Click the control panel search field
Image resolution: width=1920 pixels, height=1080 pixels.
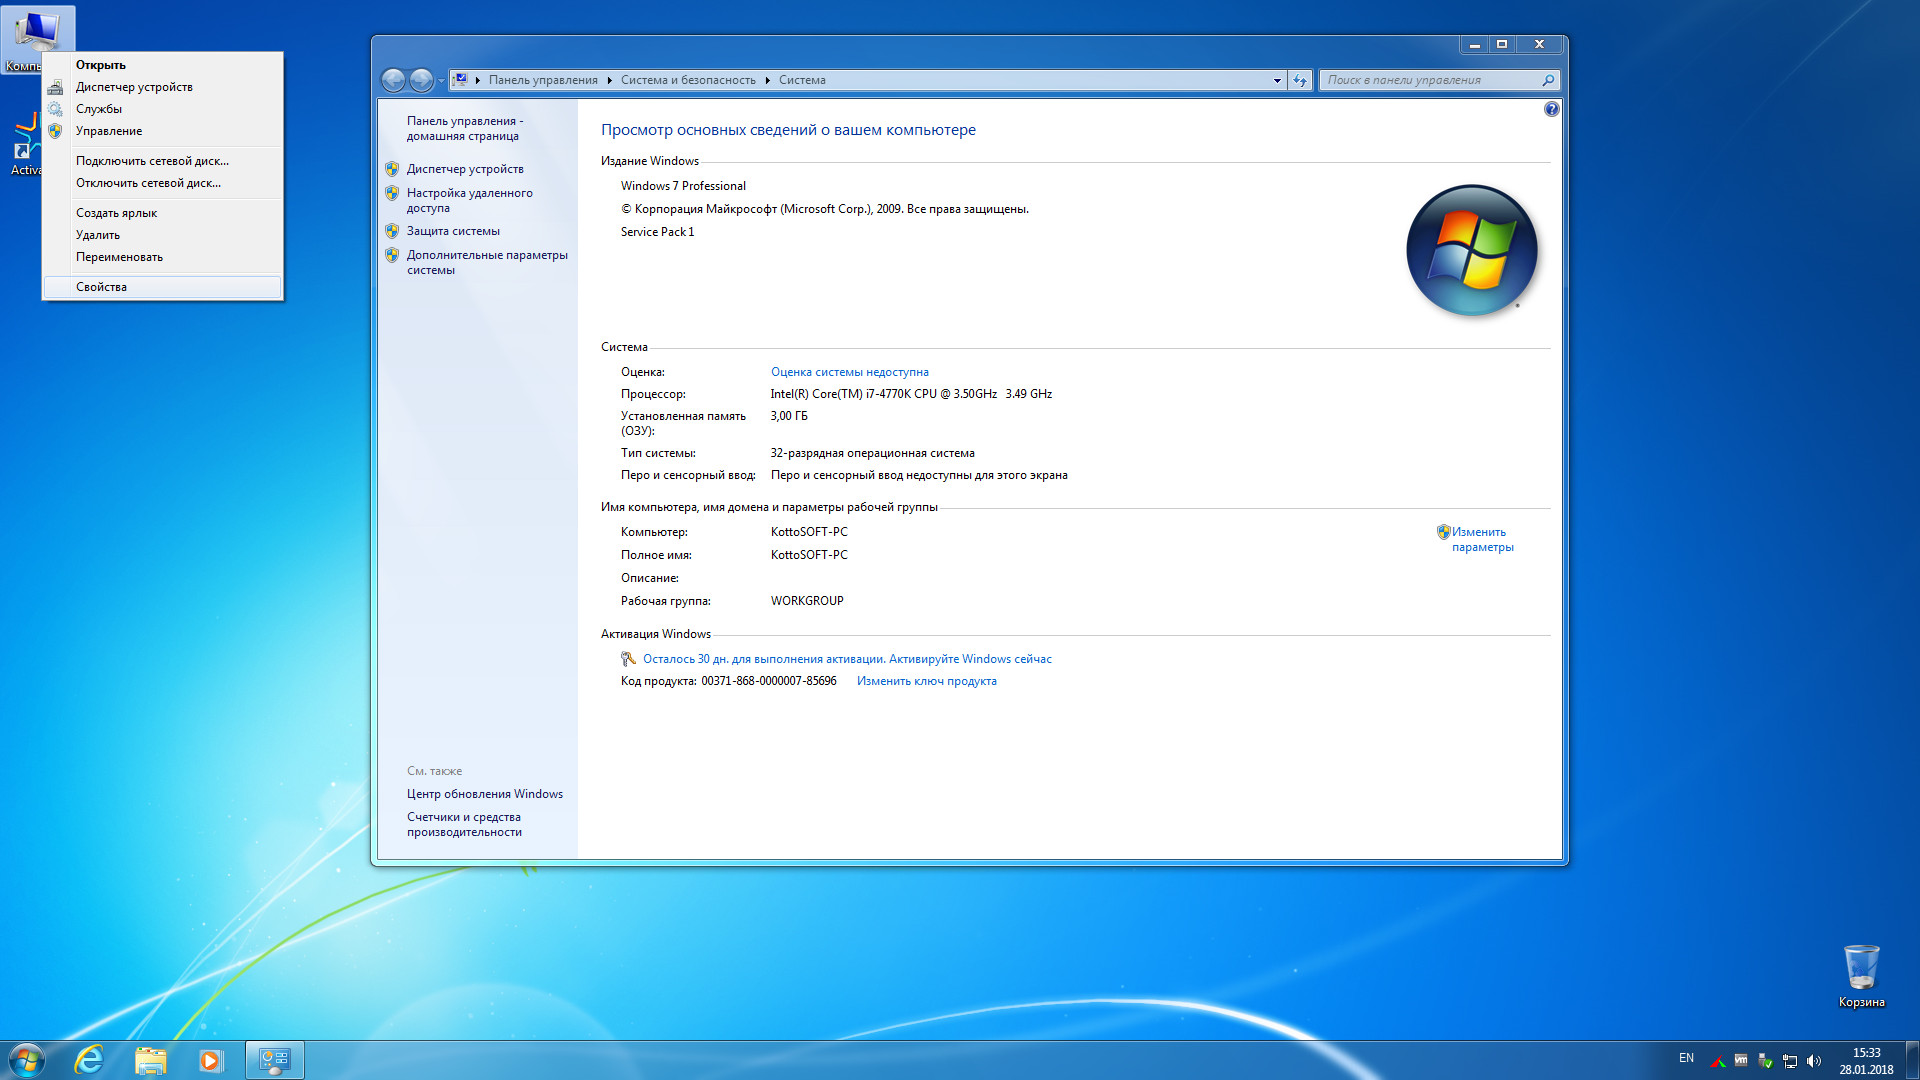click(1430, 80)
